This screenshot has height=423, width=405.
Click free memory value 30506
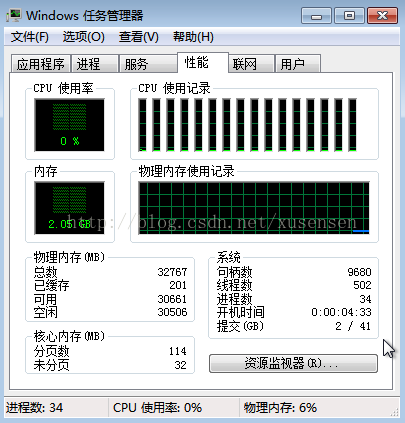pyautogui.click(x=172, y=312)
